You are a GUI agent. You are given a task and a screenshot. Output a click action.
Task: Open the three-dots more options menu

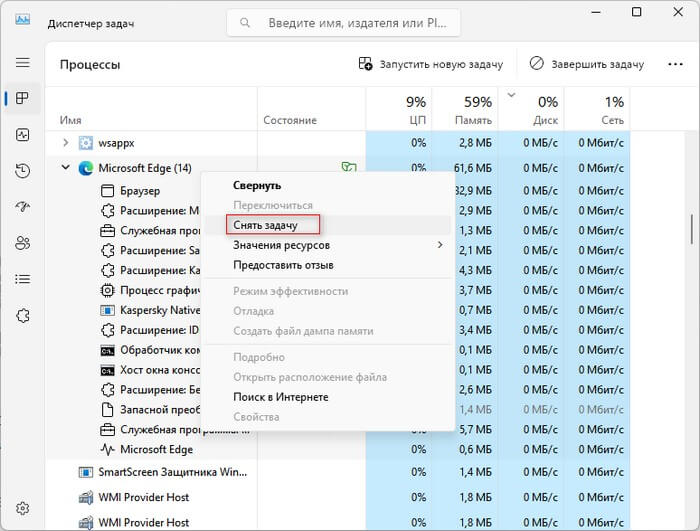tap(675, 64)
